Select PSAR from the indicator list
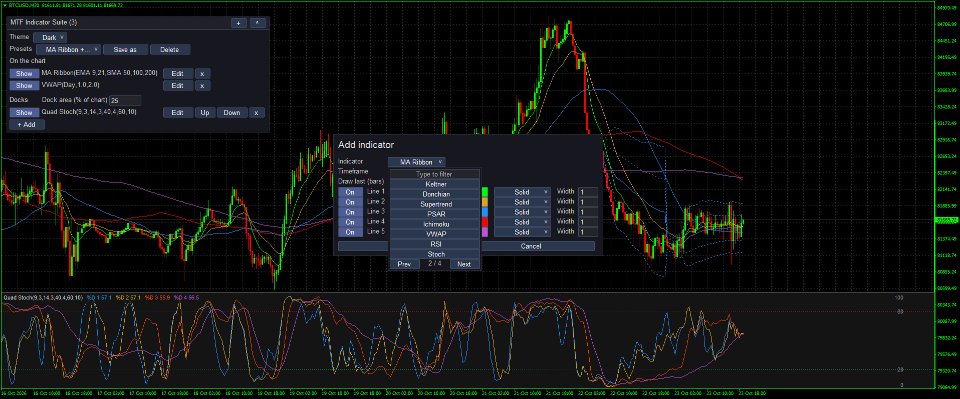 (x=434, y=214)
